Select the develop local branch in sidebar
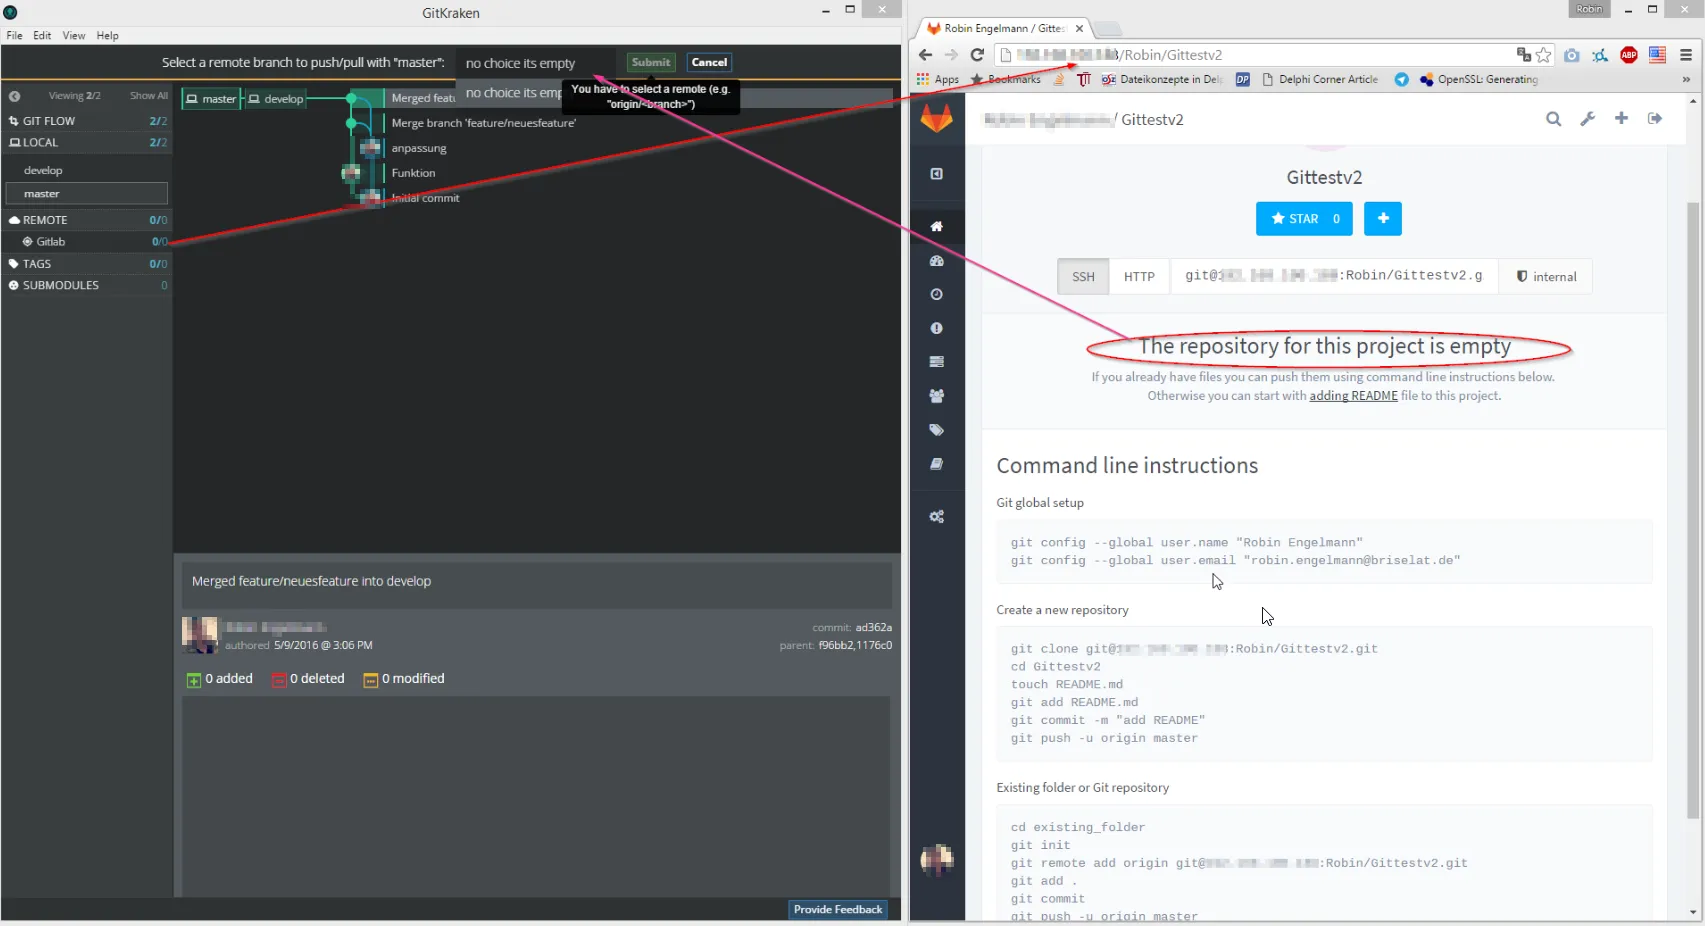This screenshot has width=1705, height=926. pos(87,171)
